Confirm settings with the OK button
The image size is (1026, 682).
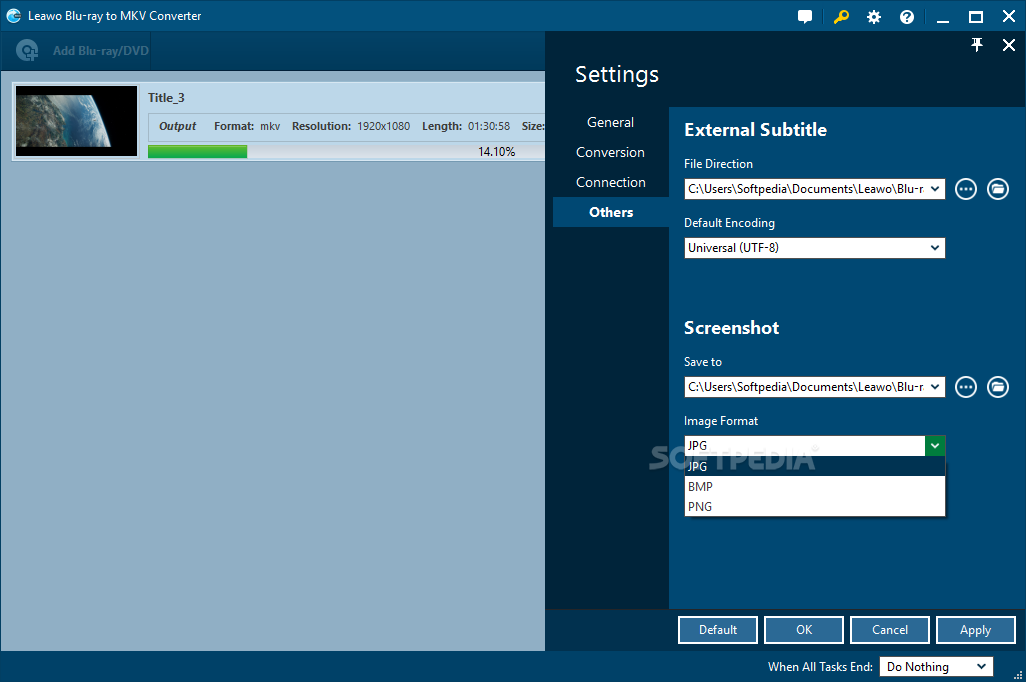[804, 630]
